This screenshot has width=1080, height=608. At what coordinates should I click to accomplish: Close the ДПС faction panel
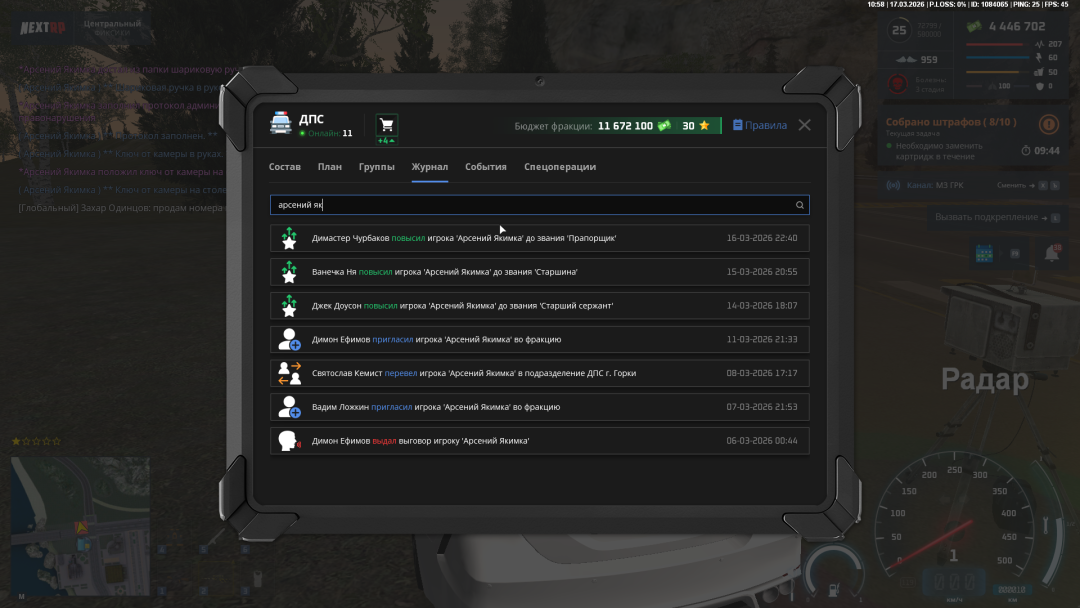pos(805,125)
